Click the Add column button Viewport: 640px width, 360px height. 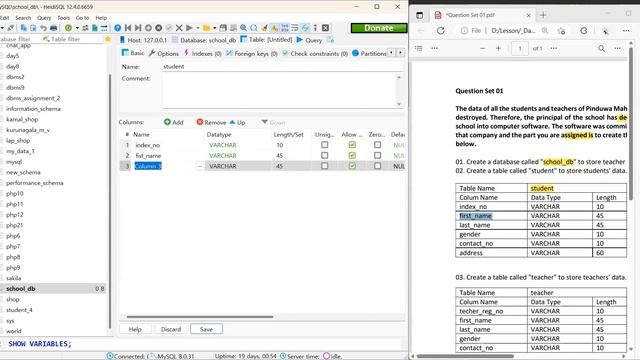click(174, 122)
